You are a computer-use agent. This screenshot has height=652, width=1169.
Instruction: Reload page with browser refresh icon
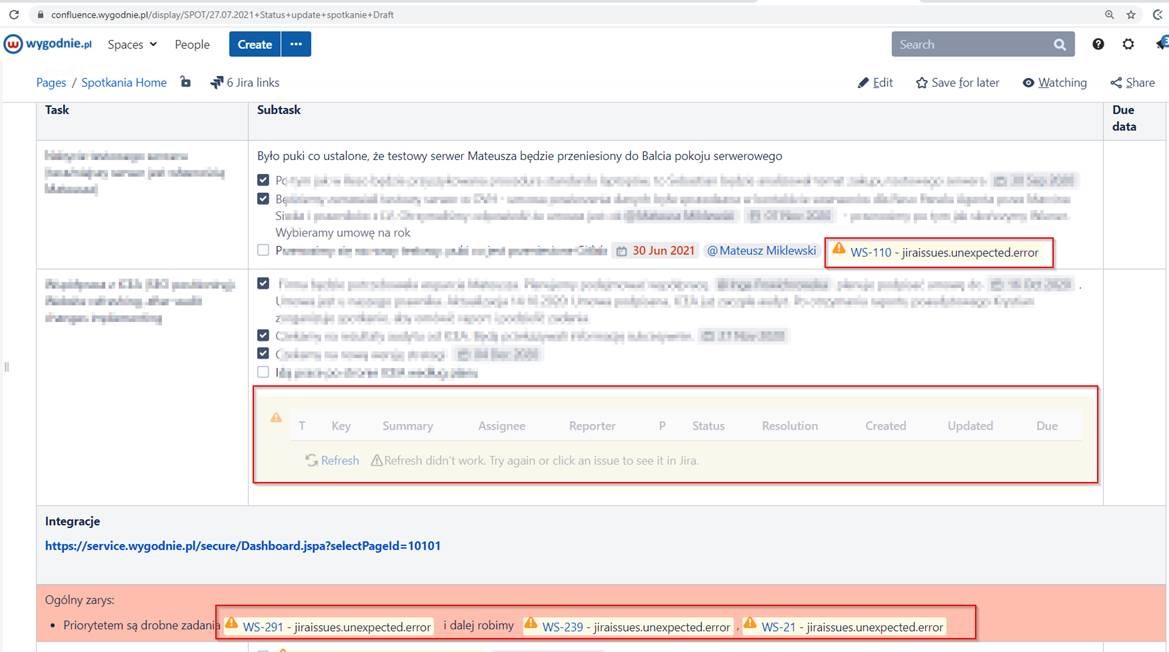pos(13,14)
